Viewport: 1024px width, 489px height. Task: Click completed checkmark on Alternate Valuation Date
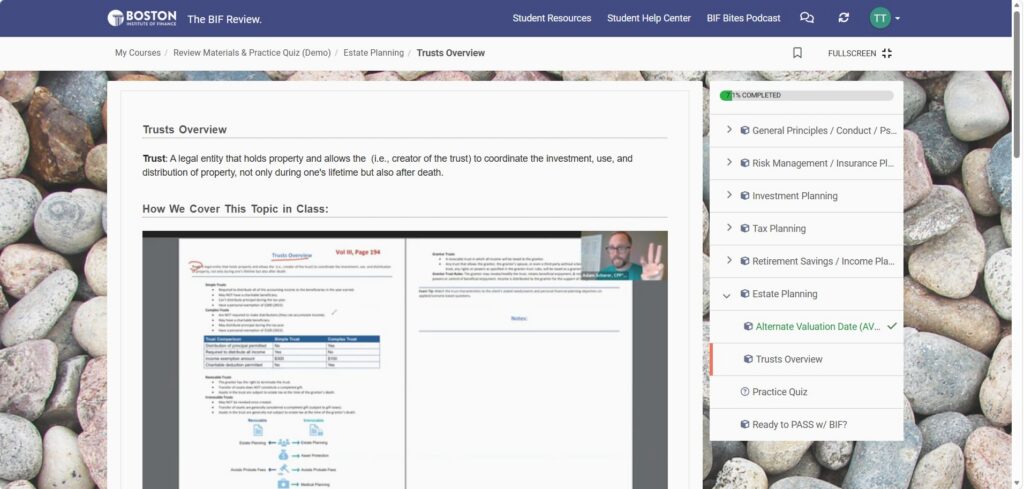[x=892, y=325]
